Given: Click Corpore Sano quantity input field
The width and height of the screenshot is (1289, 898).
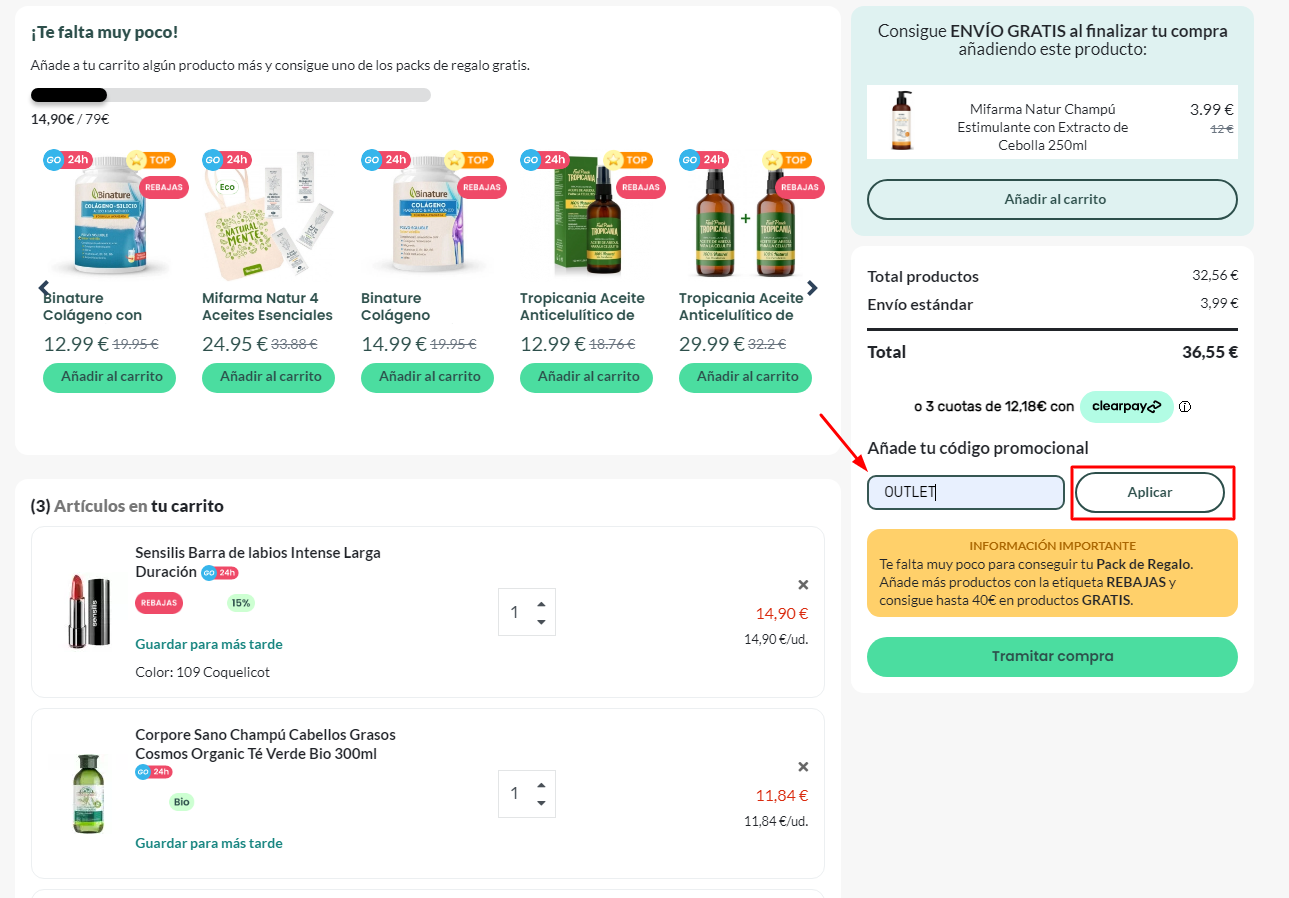Looking at the screenshot, I should click(515, 793).
